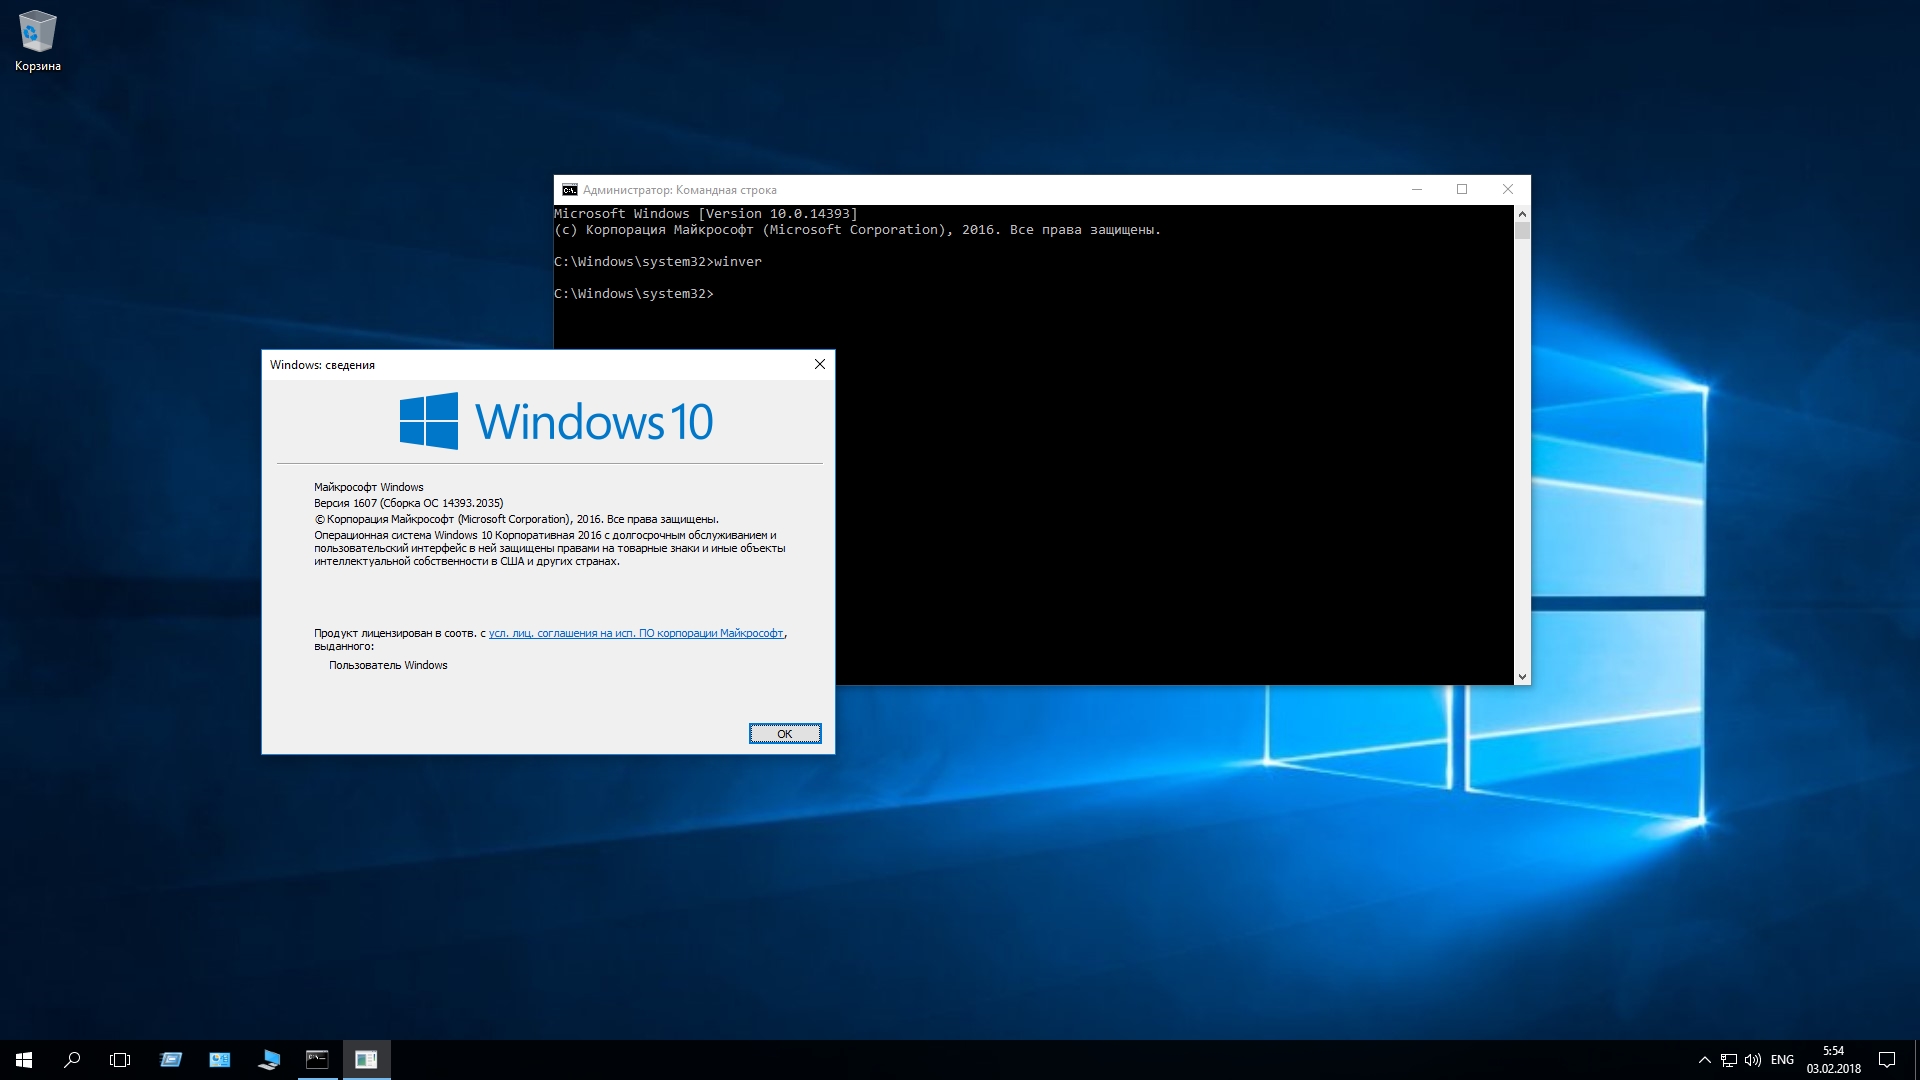Open the volume speaker tray icon

tap(1753, 1060)
